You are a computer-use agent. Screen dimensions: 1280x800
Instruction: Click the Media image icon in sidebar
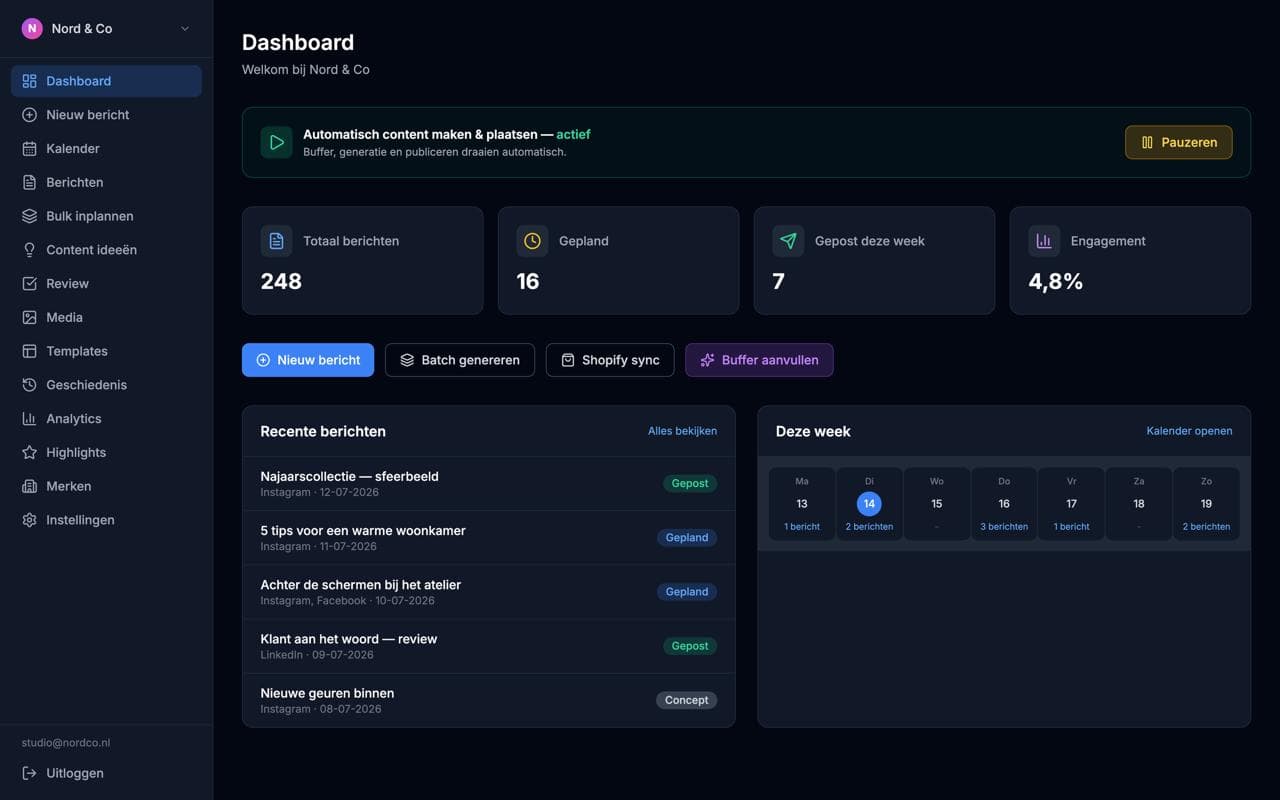coord(29,318)
